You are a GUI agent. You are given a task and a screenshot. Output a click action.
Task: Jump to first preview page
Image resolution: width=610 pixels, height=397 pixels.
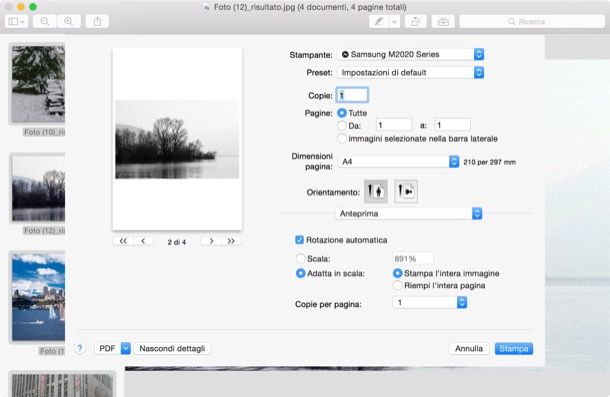pos(123,241)
